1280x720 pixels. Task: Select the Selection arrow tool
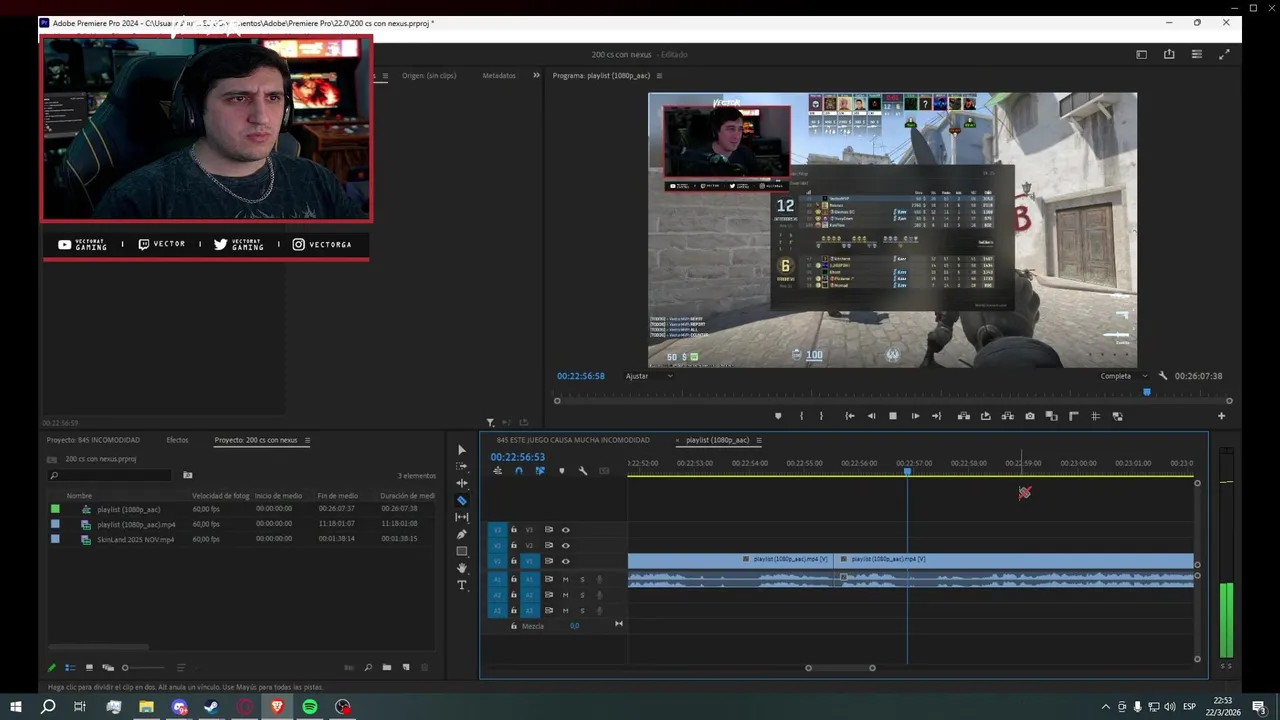point(461,450)
